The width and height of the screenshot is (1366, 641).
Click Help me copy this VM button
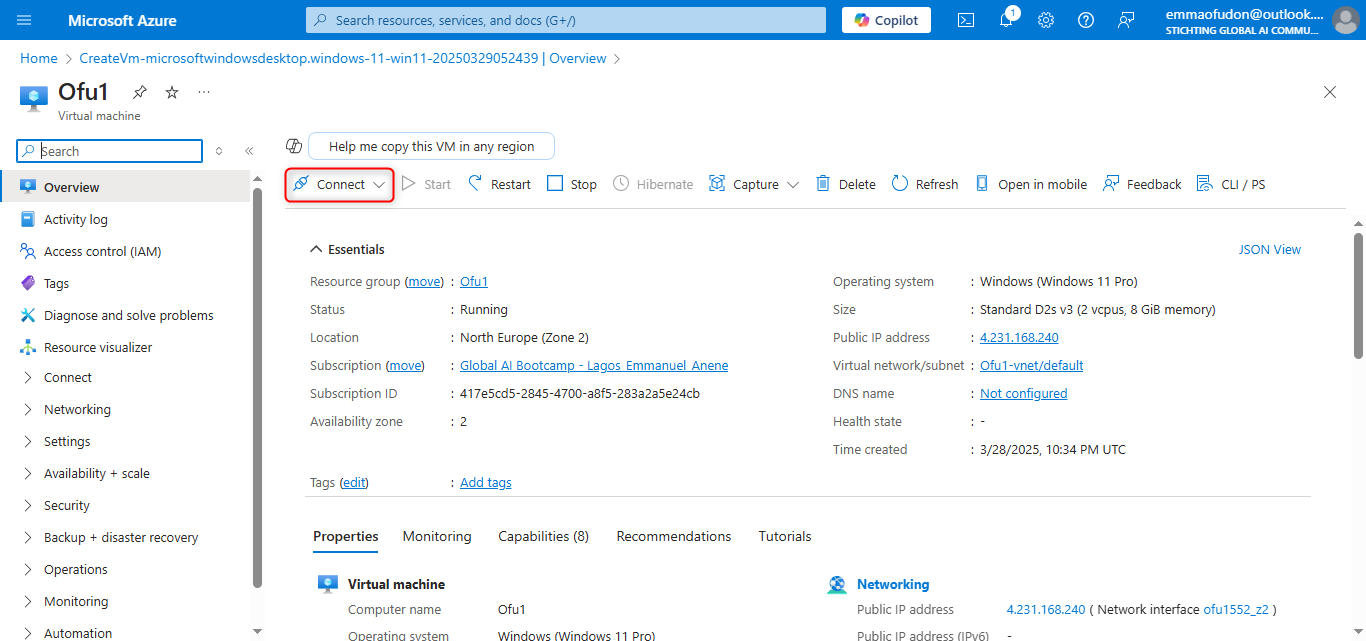(x=431, y=146)
